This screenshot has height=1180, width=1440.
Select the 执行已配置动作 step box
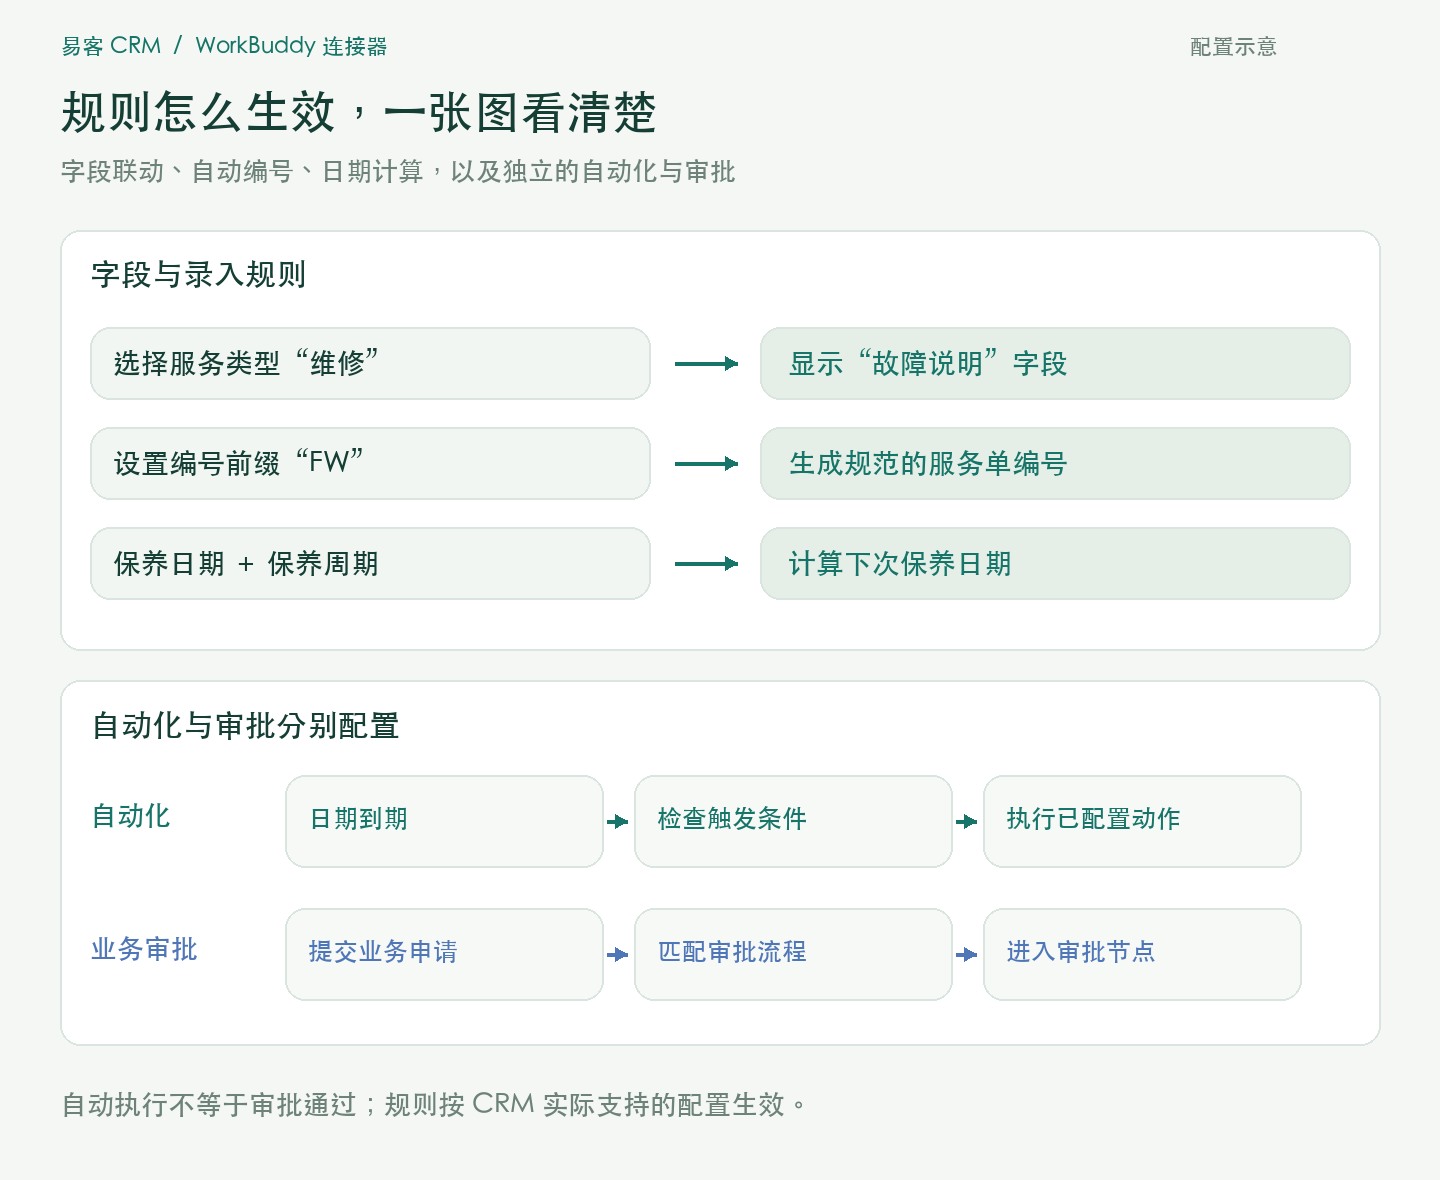coord(1142,821)
